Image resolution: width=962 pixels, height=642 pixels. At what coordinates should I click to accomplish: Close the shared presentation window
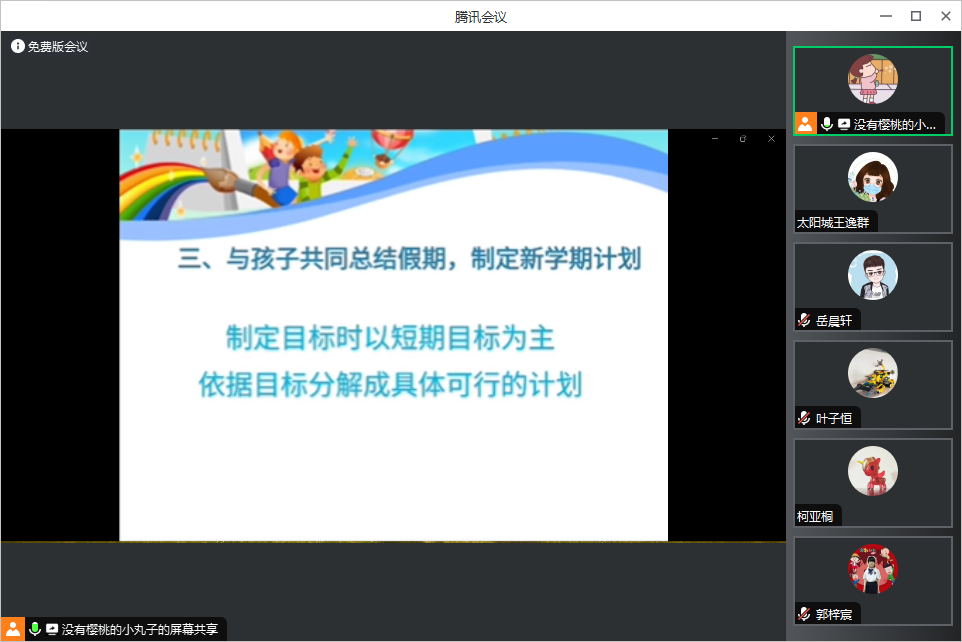click(771, 139)
